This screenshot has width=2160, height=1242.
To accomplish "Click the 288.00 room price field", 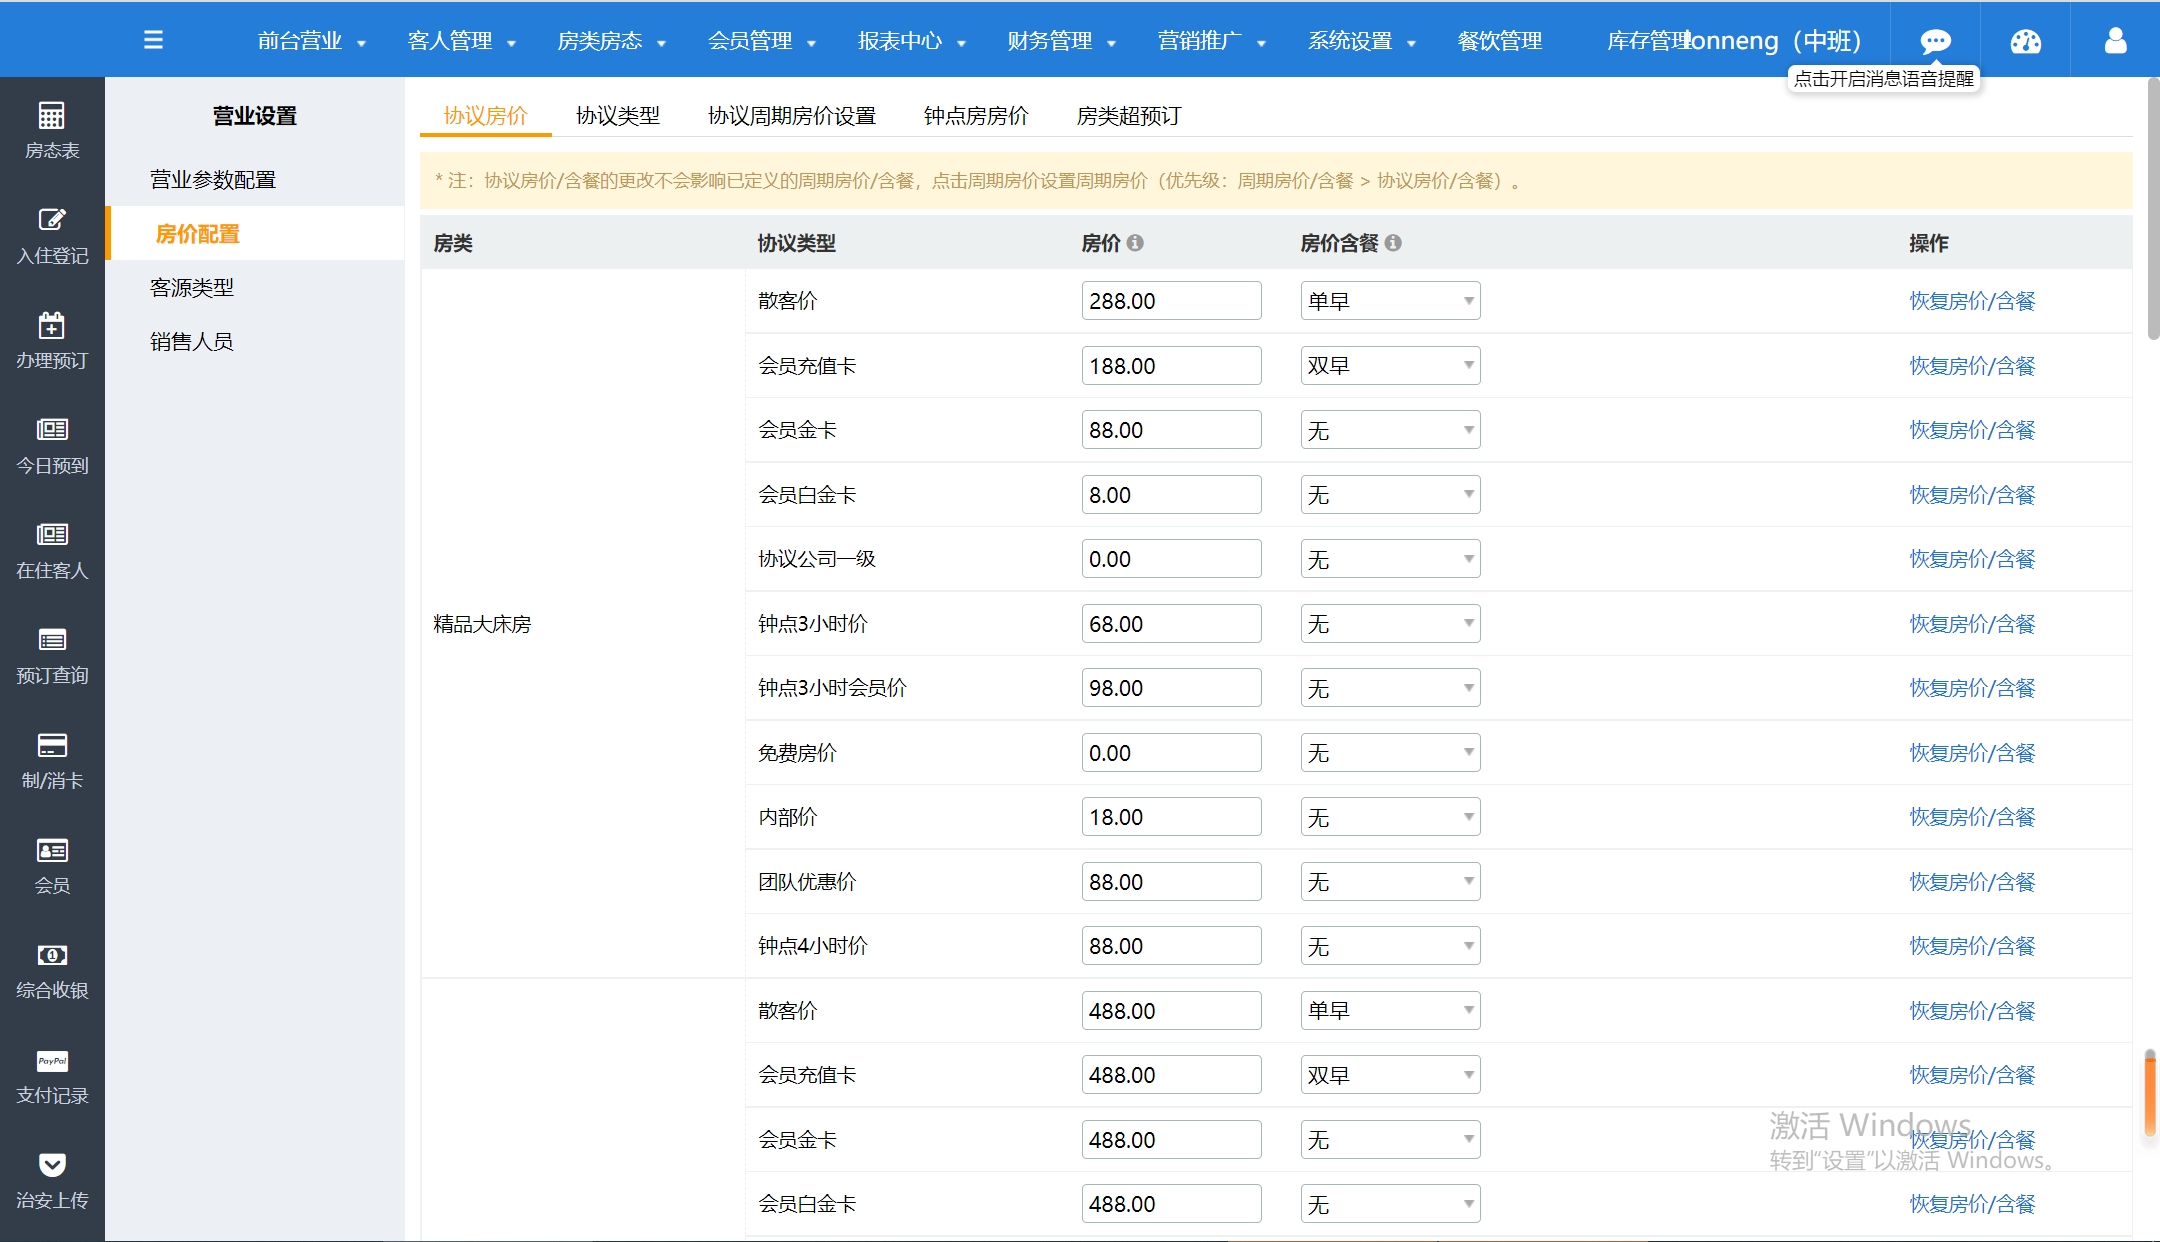I will pyautogui.click(x=1171, y=301).
